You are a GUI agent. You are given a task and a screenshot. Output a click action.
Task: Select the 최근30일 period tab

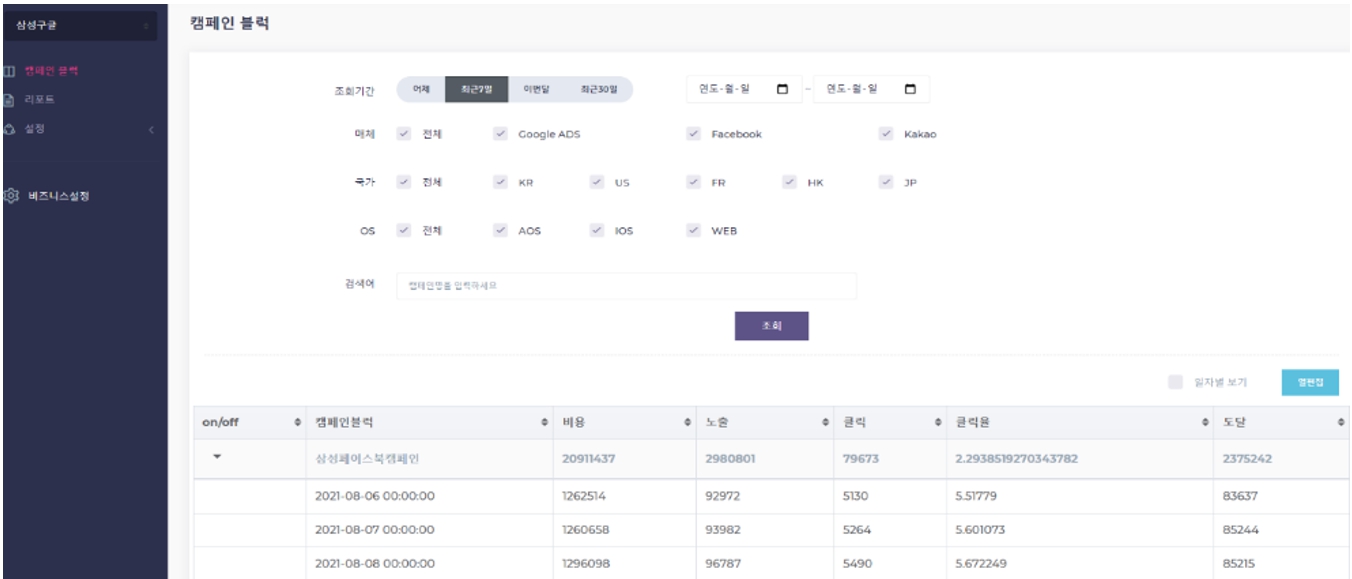[x=599, y=89]
